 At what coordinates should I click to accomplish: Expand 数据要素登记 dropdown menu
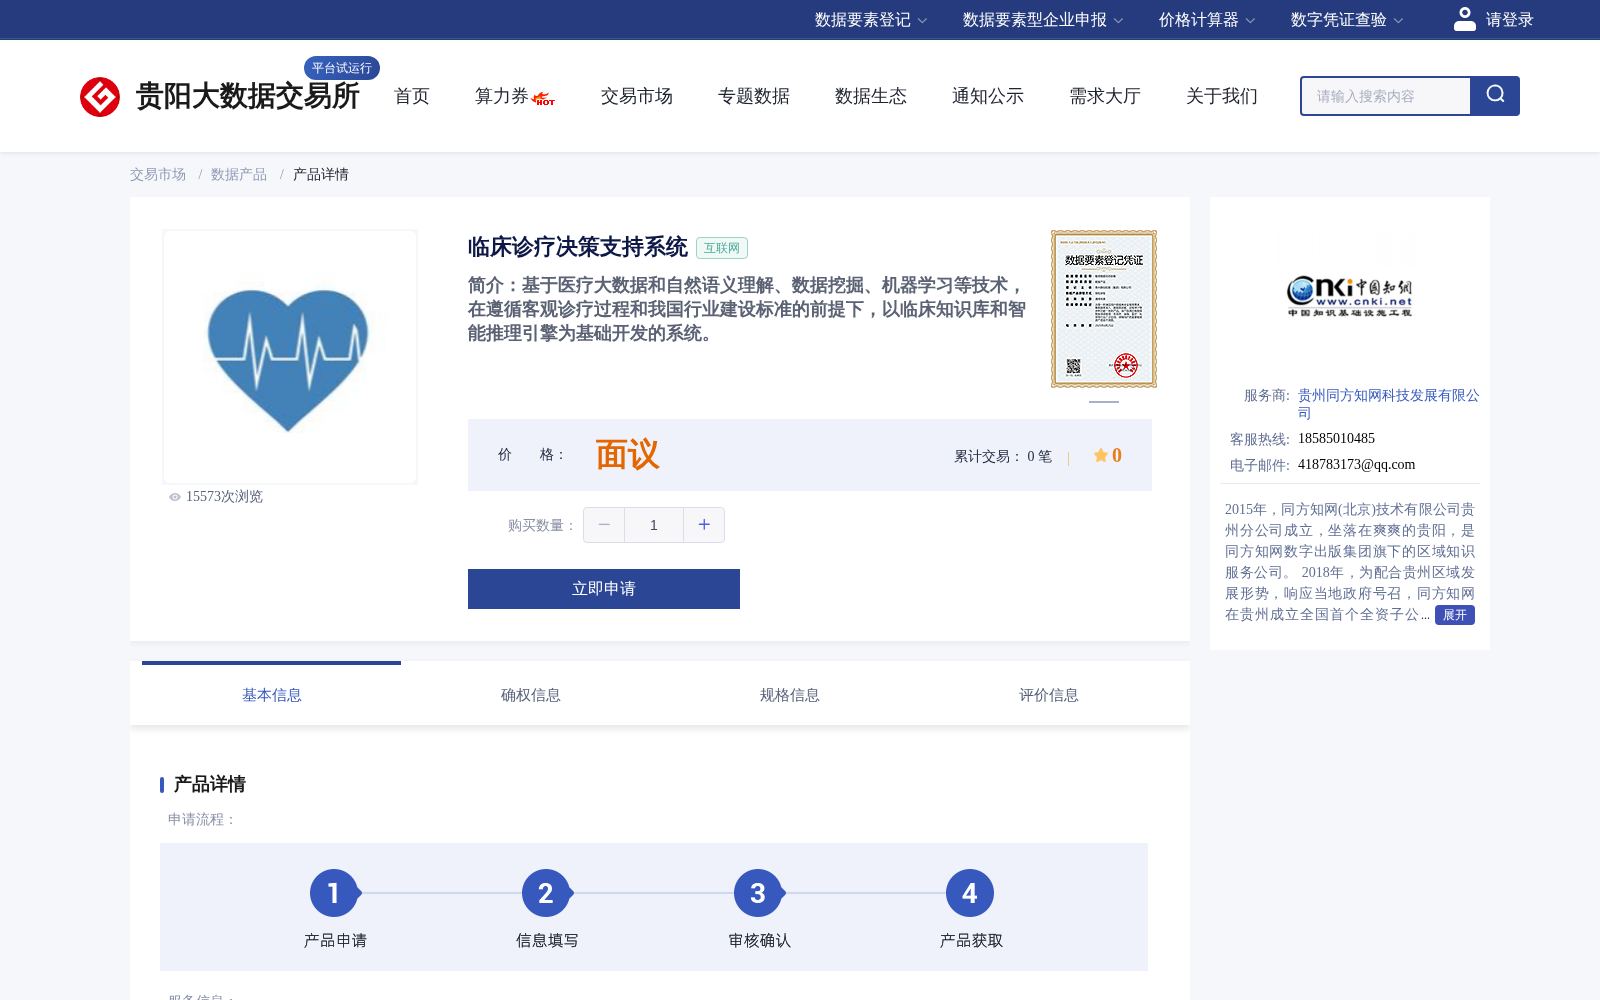click(871, 20)
